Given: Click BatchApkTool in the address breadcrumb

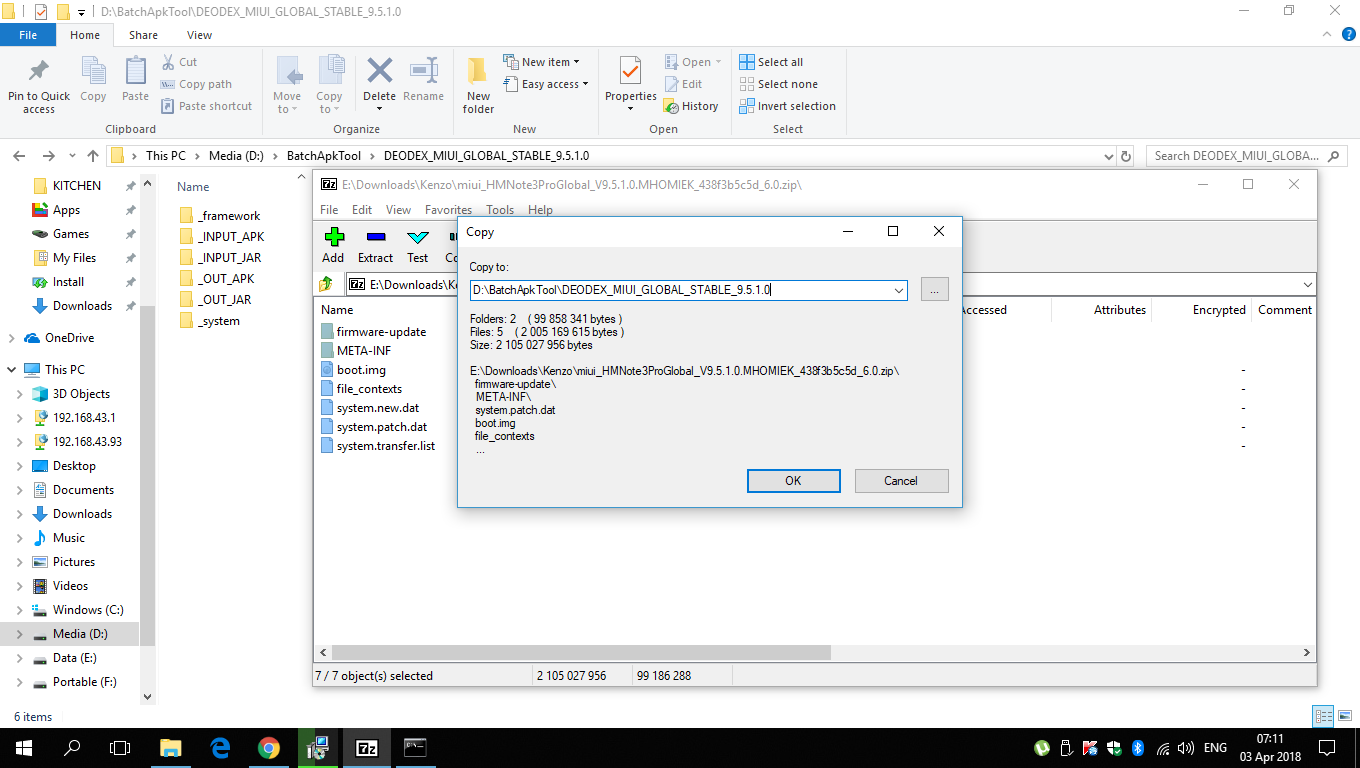Looking at the screenshot, I should pos(324,156).
